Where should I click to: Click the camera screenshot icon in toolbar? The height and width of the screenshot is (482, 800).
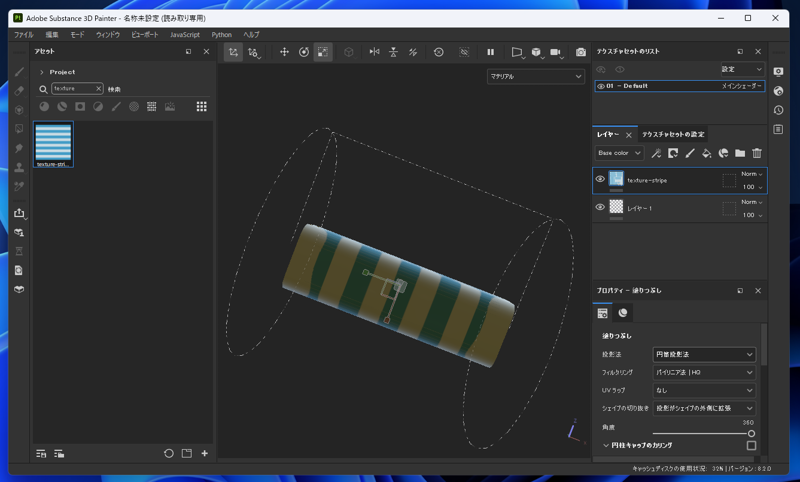[x=581, y=52]
